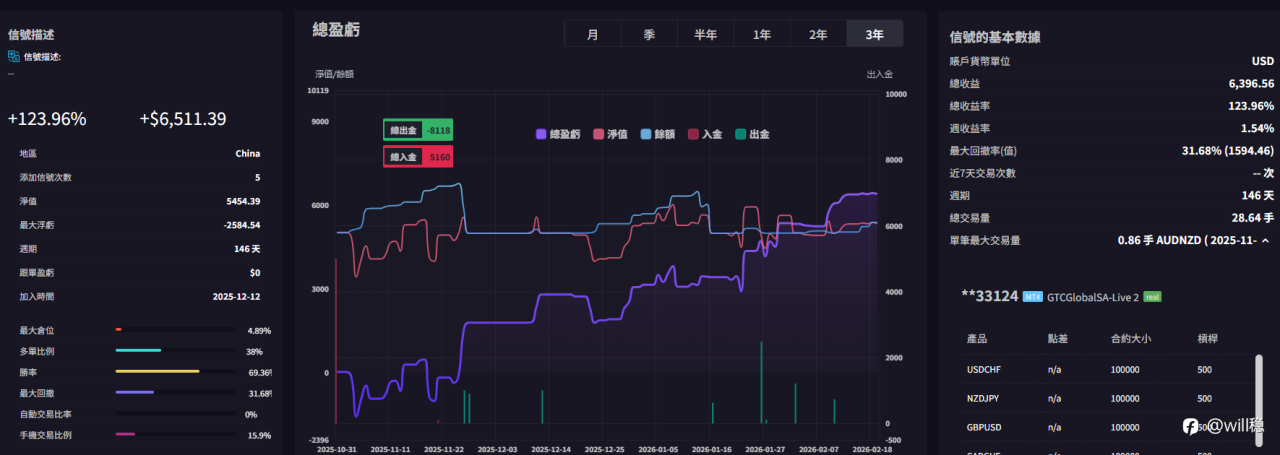Screen dimensions: 1280x455
Task: Select the 3年 time range tab
Action: 874,34
